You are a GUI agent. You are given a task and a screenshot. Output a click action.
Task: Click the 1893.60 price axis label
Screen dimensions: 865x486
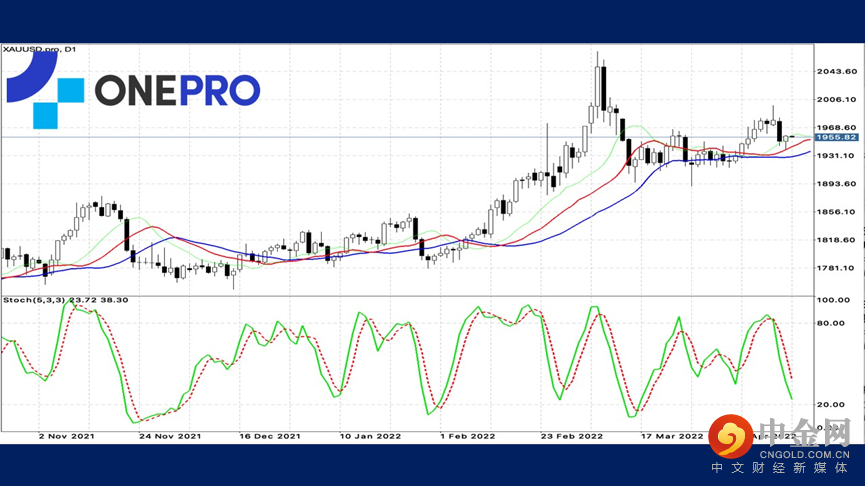click(x=837, y=184)
